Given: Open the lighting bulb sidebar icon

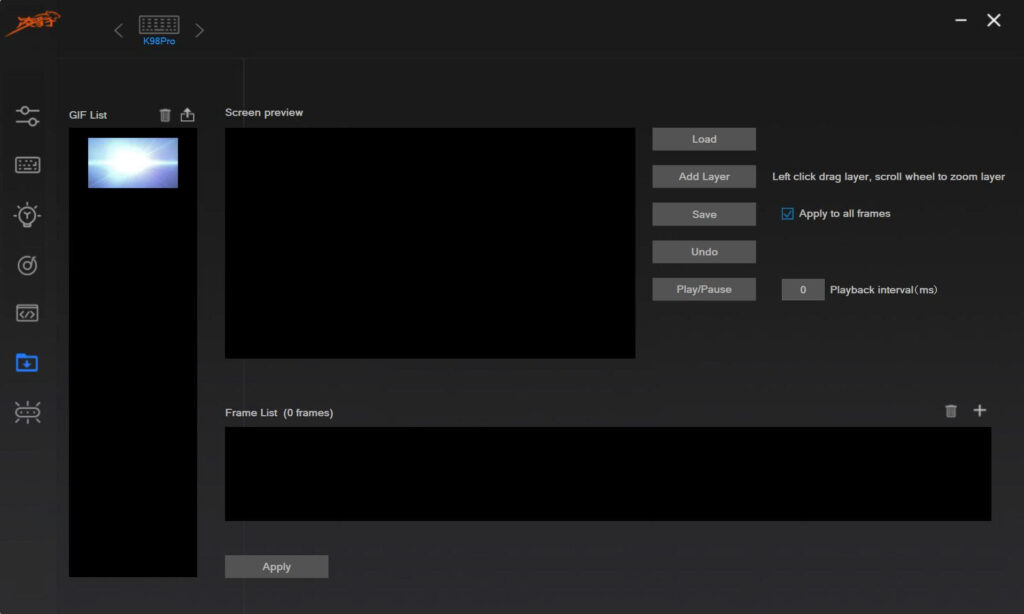Looking at the screenshot, I should [27, 215].
